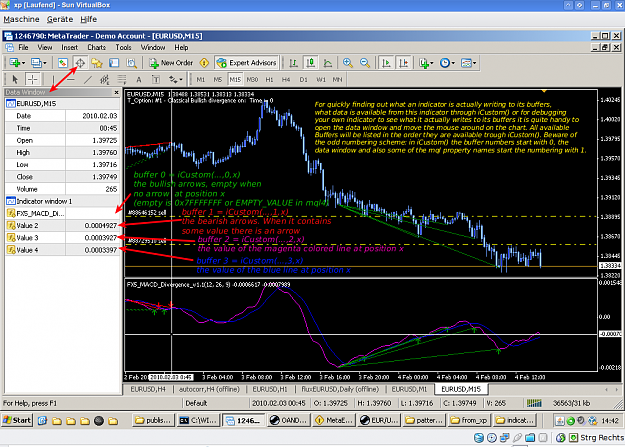625x447 pixels.
Task: Switch to line chart icon
Action: pos(328,63)
